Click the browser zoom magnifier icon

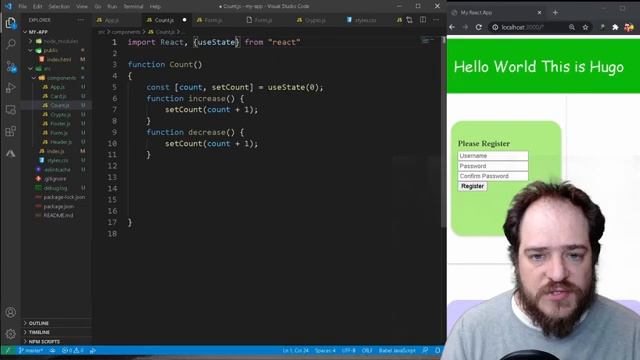click(x=572, y=27)
